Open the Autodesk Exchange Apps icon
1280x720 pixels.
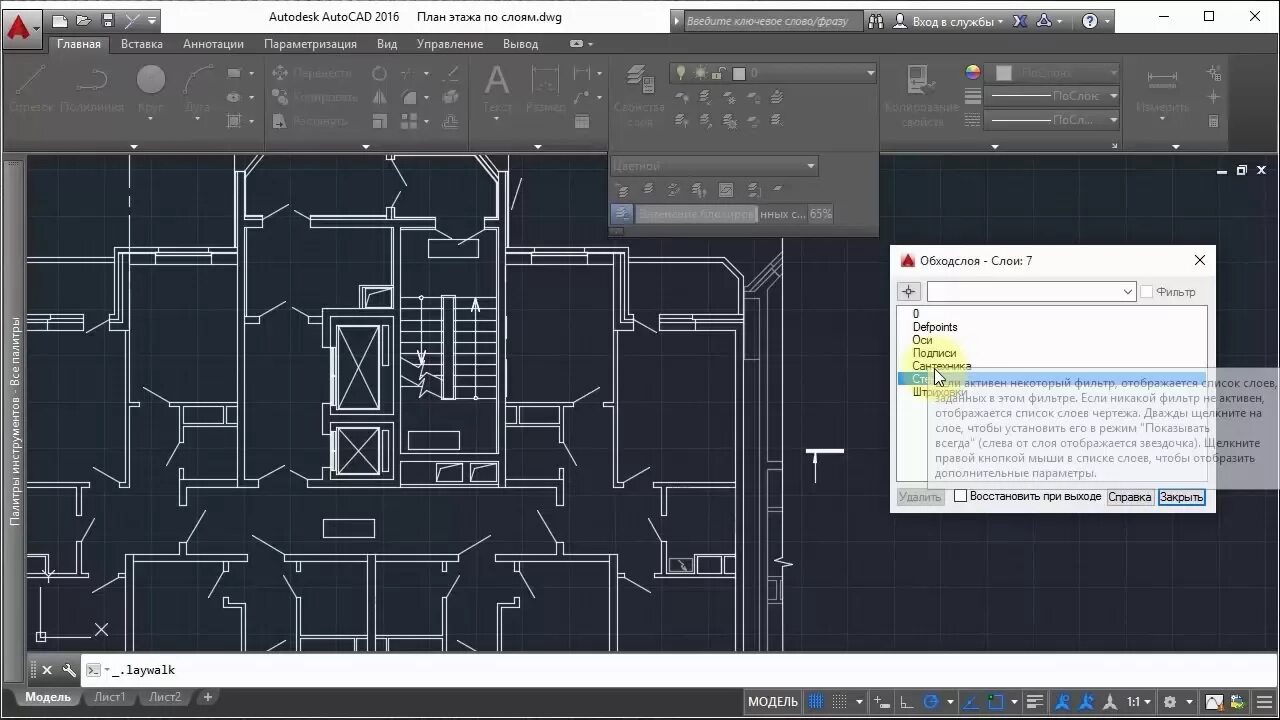[x=1020, y=21]
